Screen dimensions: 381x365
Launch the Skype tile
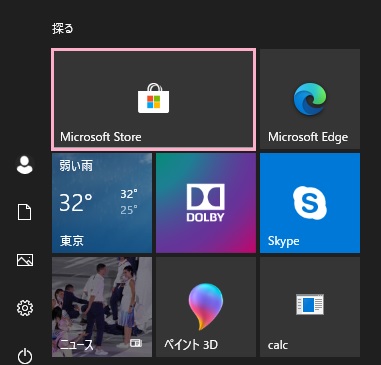(x=310, y=203)
